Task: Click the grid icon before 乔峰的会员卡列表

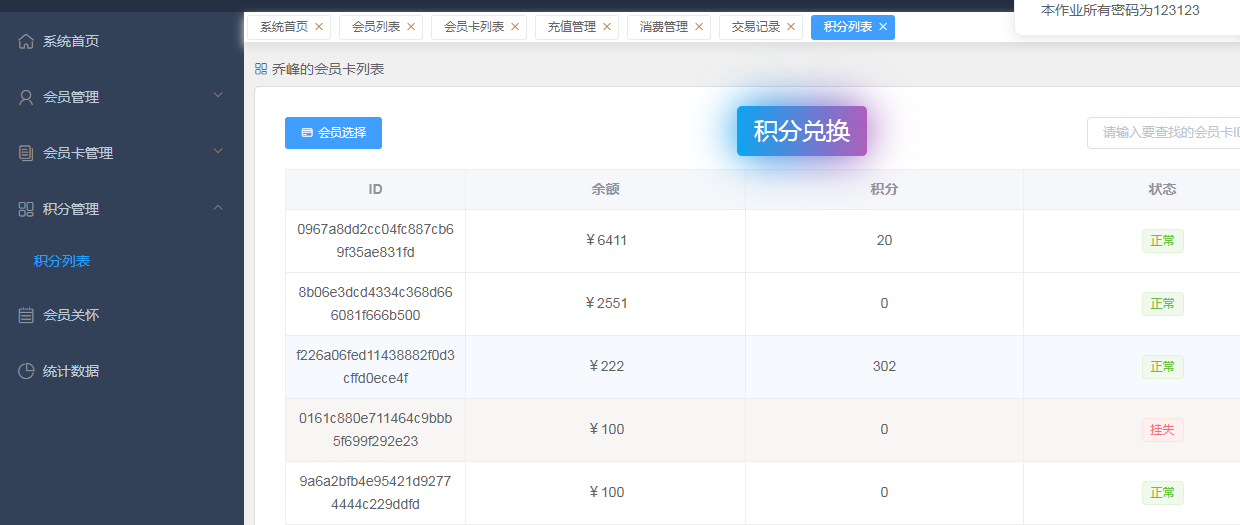Action: (x=261, y=69)
